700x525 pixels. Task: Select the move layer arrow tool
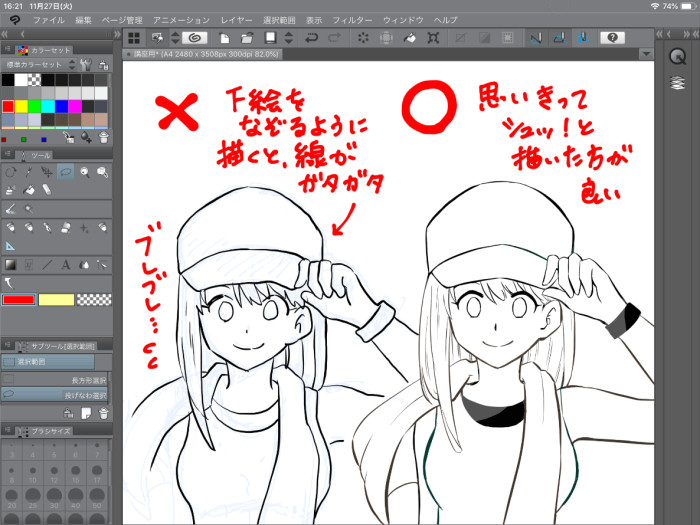click(x=47, y=172)
